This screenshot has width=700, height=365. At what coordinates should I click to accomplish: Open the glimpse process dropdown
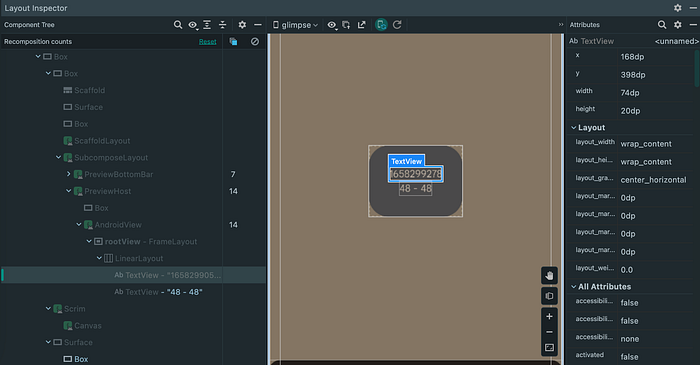coord(296,25)
